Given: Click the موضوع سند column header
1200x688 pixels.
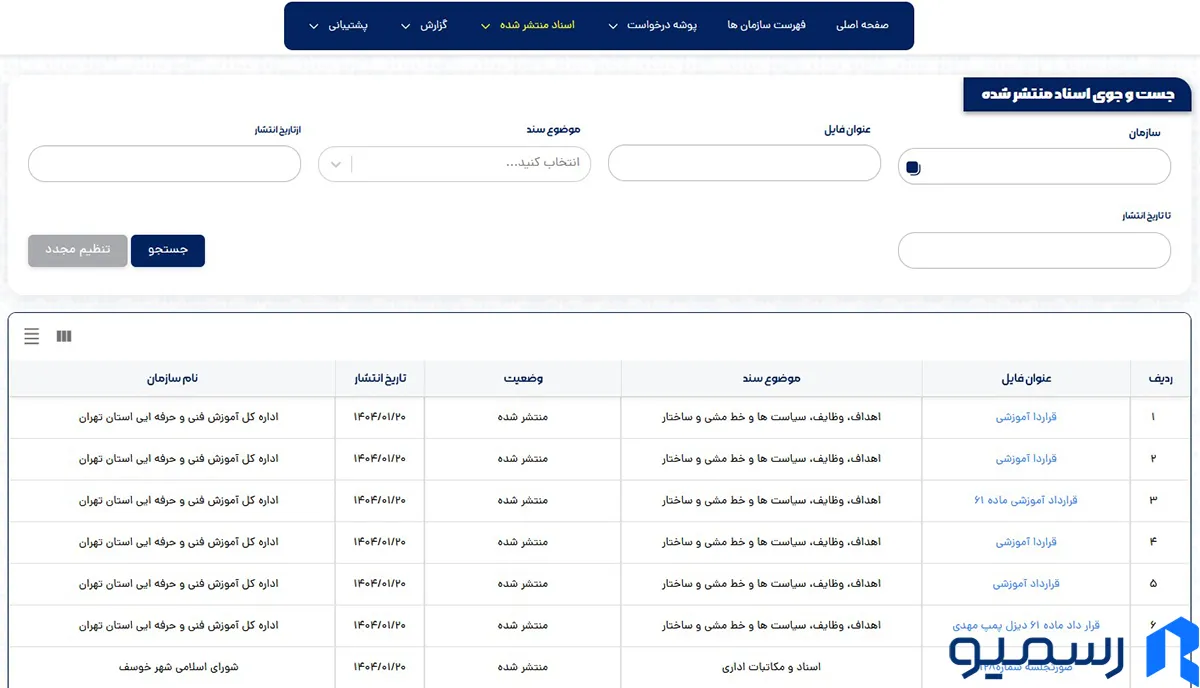Looking at the screenshot, I should pyautogui.click(x=771, y=379).
